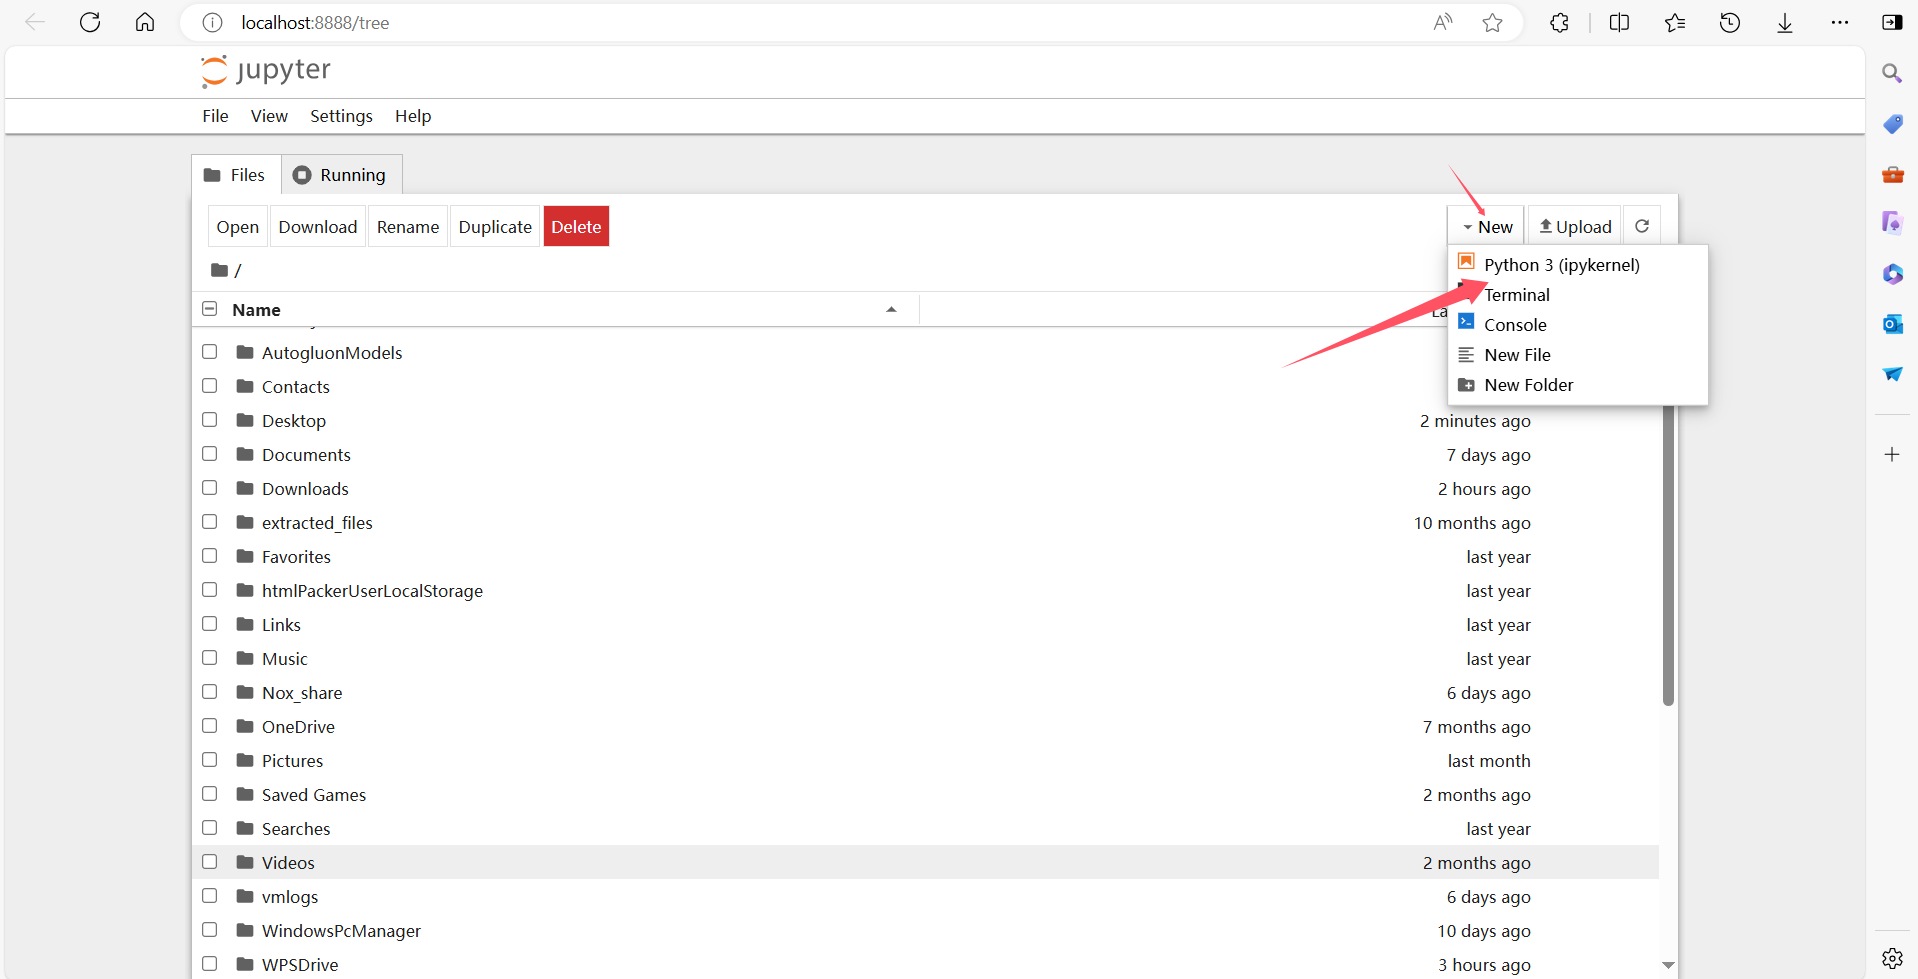The image size is (1918, 979).
Task: Open the Documents folder link
Action: [x=306, y=455]
